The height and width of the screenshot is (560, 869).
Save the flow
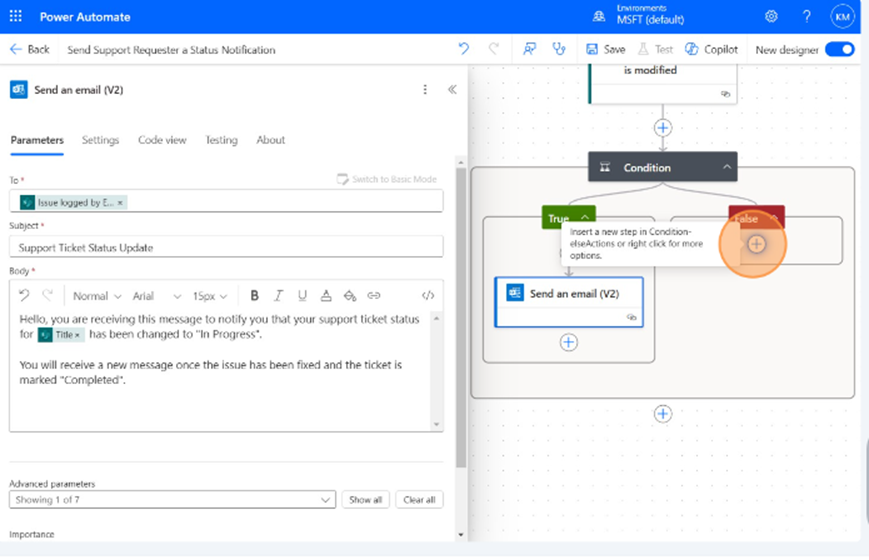pos(605,49)
